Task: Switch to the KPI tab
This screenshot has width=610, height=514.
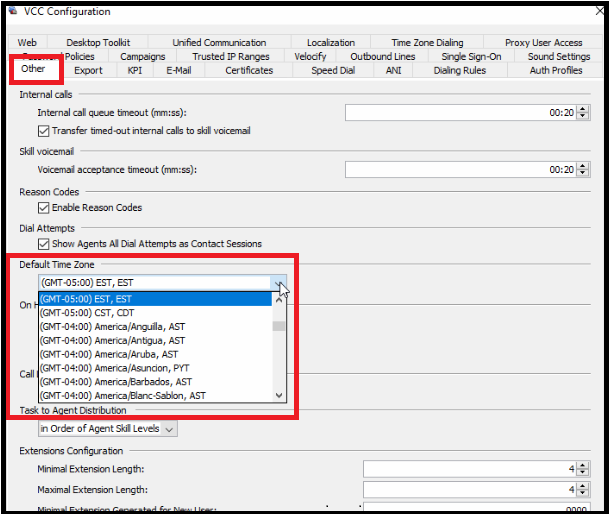Action: 135,70
